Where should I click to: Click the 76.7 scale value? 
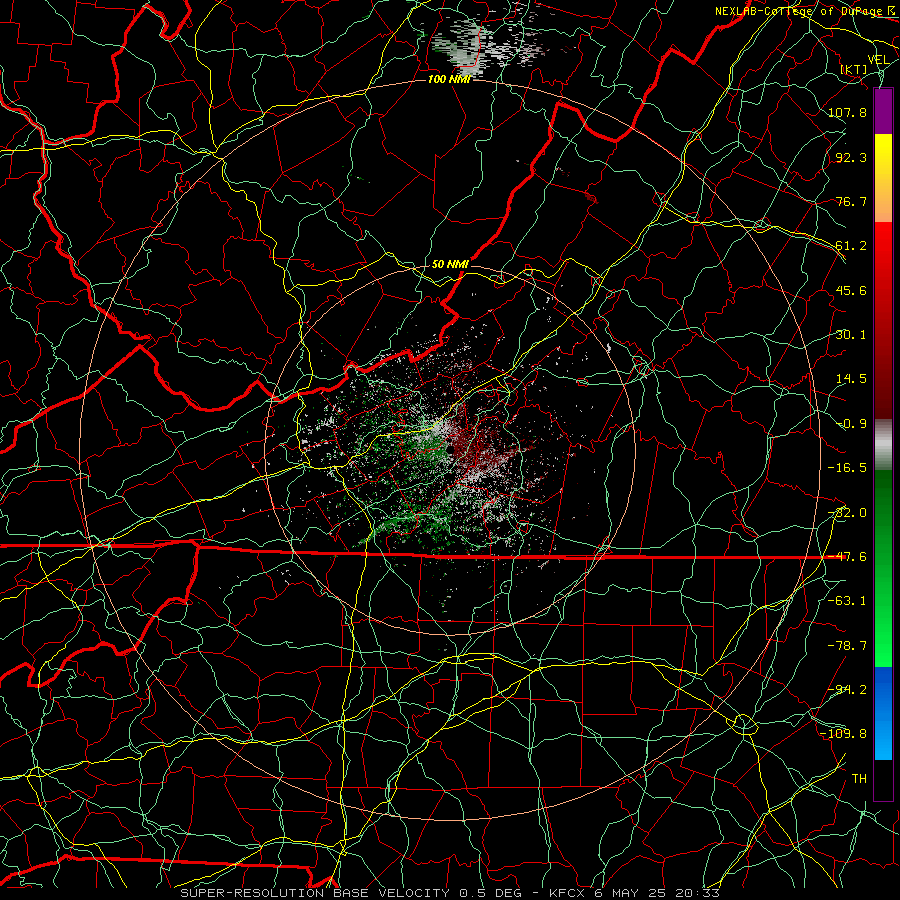[x=851, y=201]
